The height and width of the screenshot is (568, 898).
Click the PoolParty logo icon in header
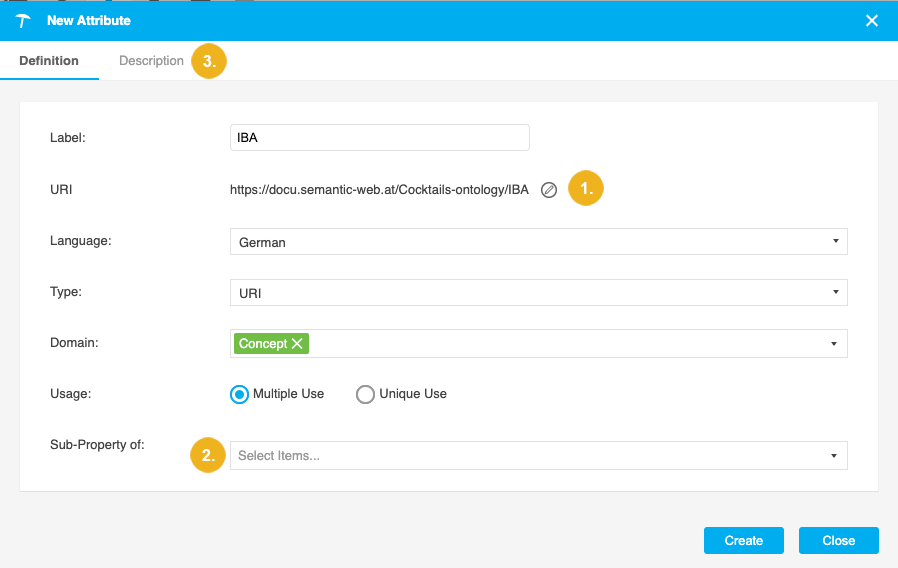coord(22,21)
